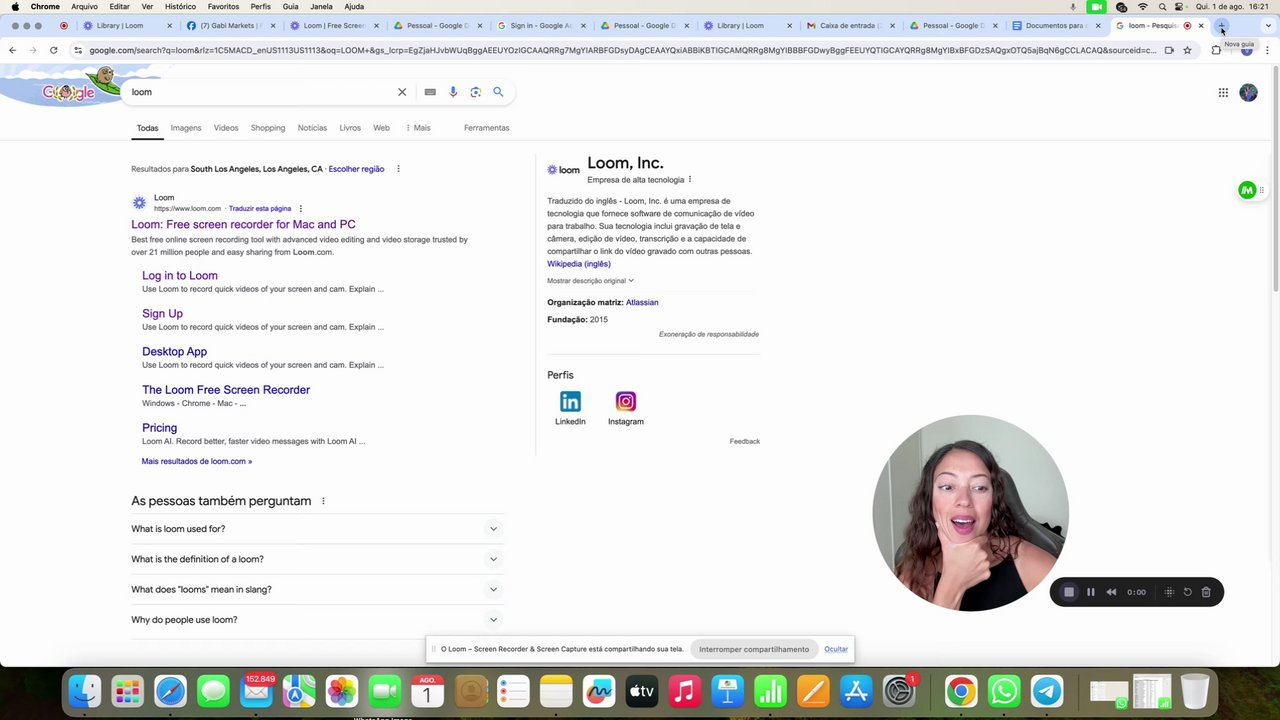Open the Instagram profile for Loom
This screenshot has height=720, width=1280.
(626, 408)
